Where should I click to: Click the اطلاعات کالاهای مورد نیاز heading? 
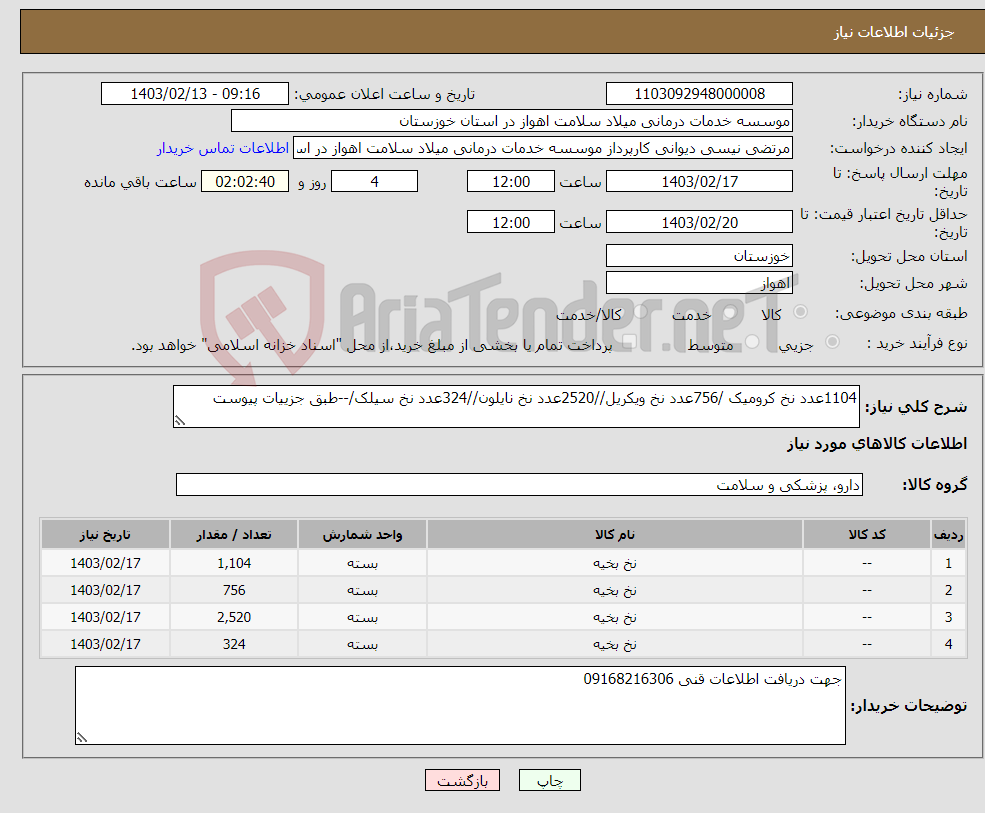click(877, 444)
